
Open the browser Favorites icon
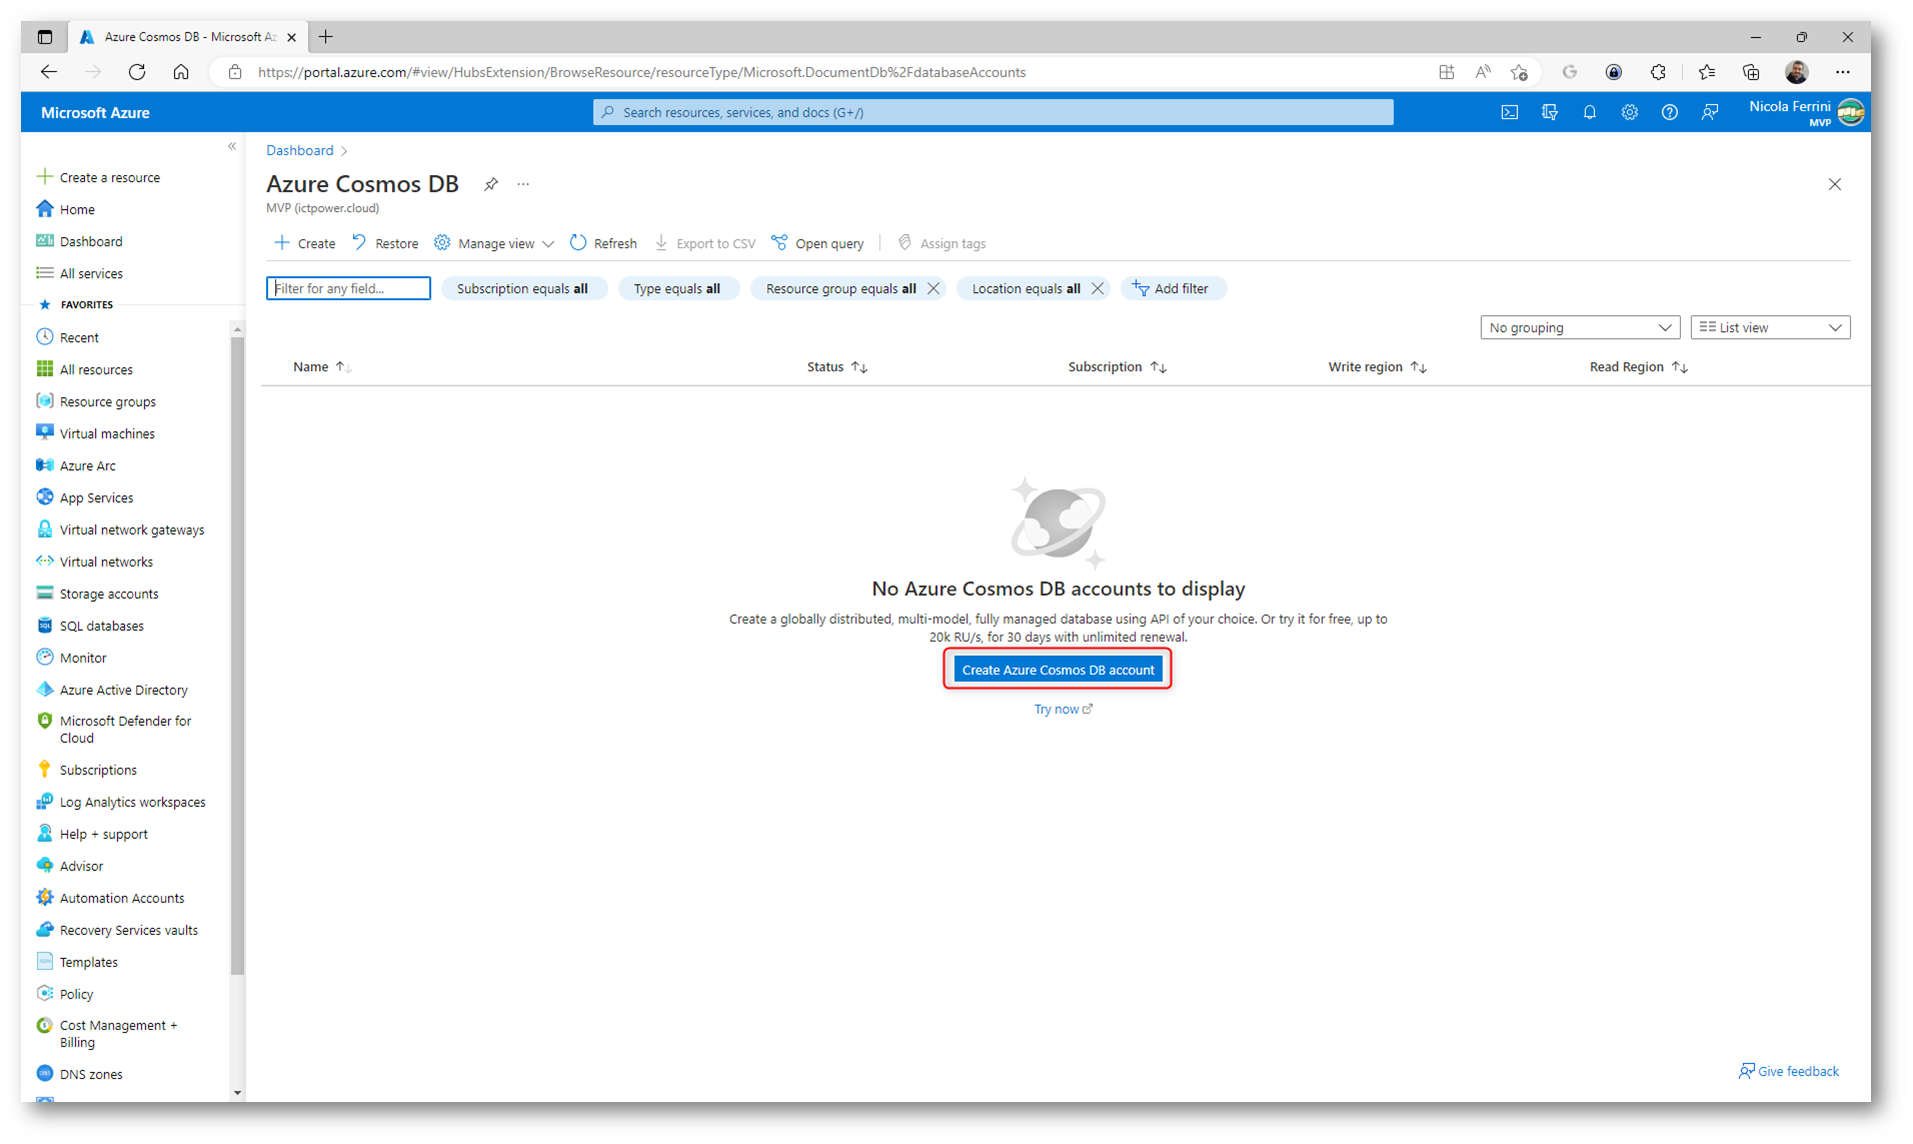tap(1706, 72)
